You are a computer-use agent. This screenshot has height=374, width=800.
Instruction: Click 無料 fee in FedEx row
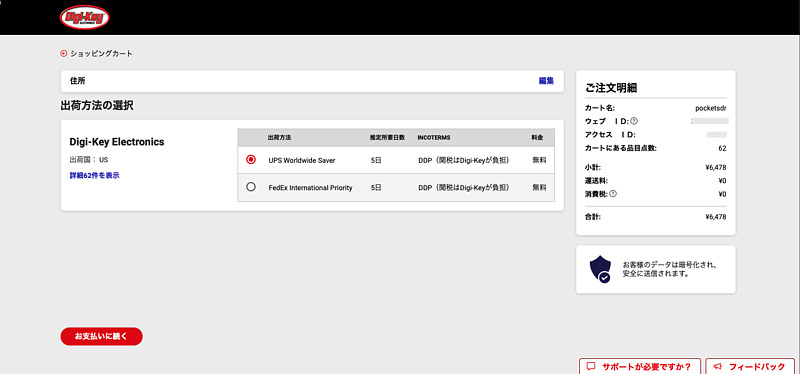pos(539,188)
